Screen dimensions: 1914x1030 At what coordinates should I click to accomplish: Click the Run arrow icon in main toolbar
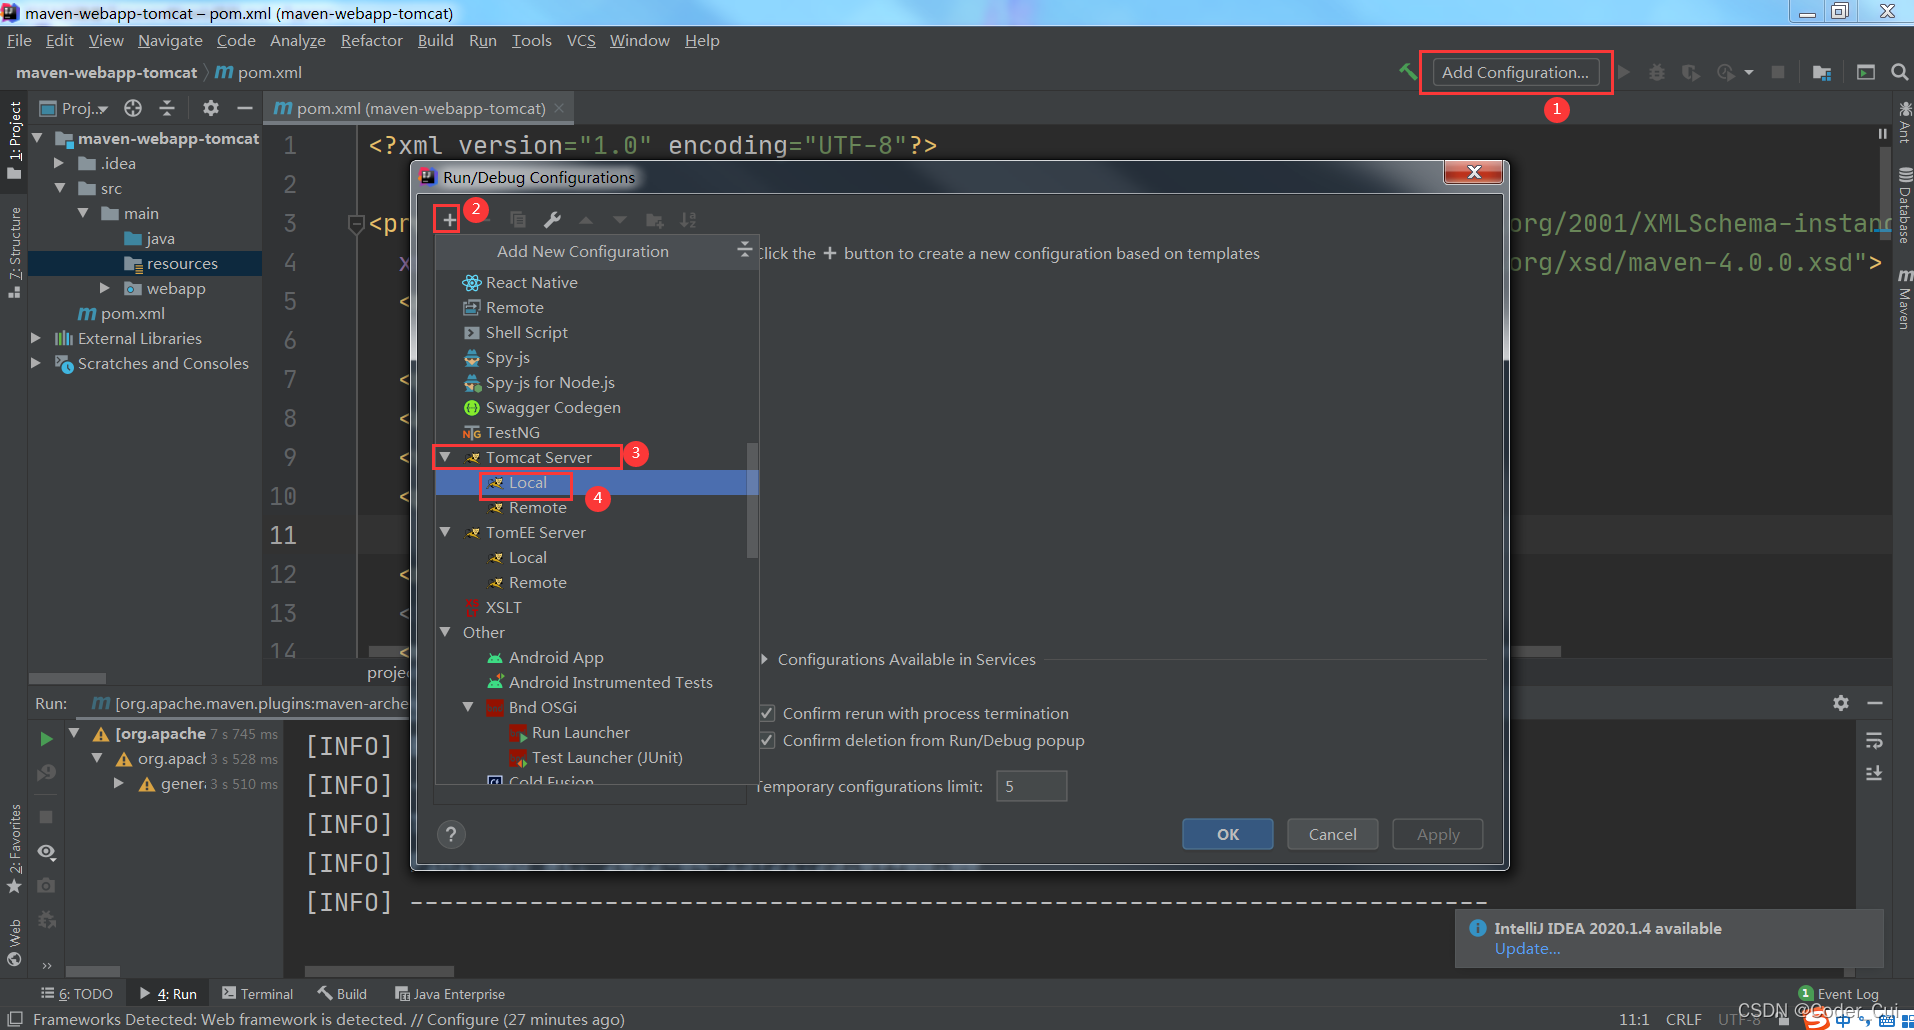point(1624,72)
